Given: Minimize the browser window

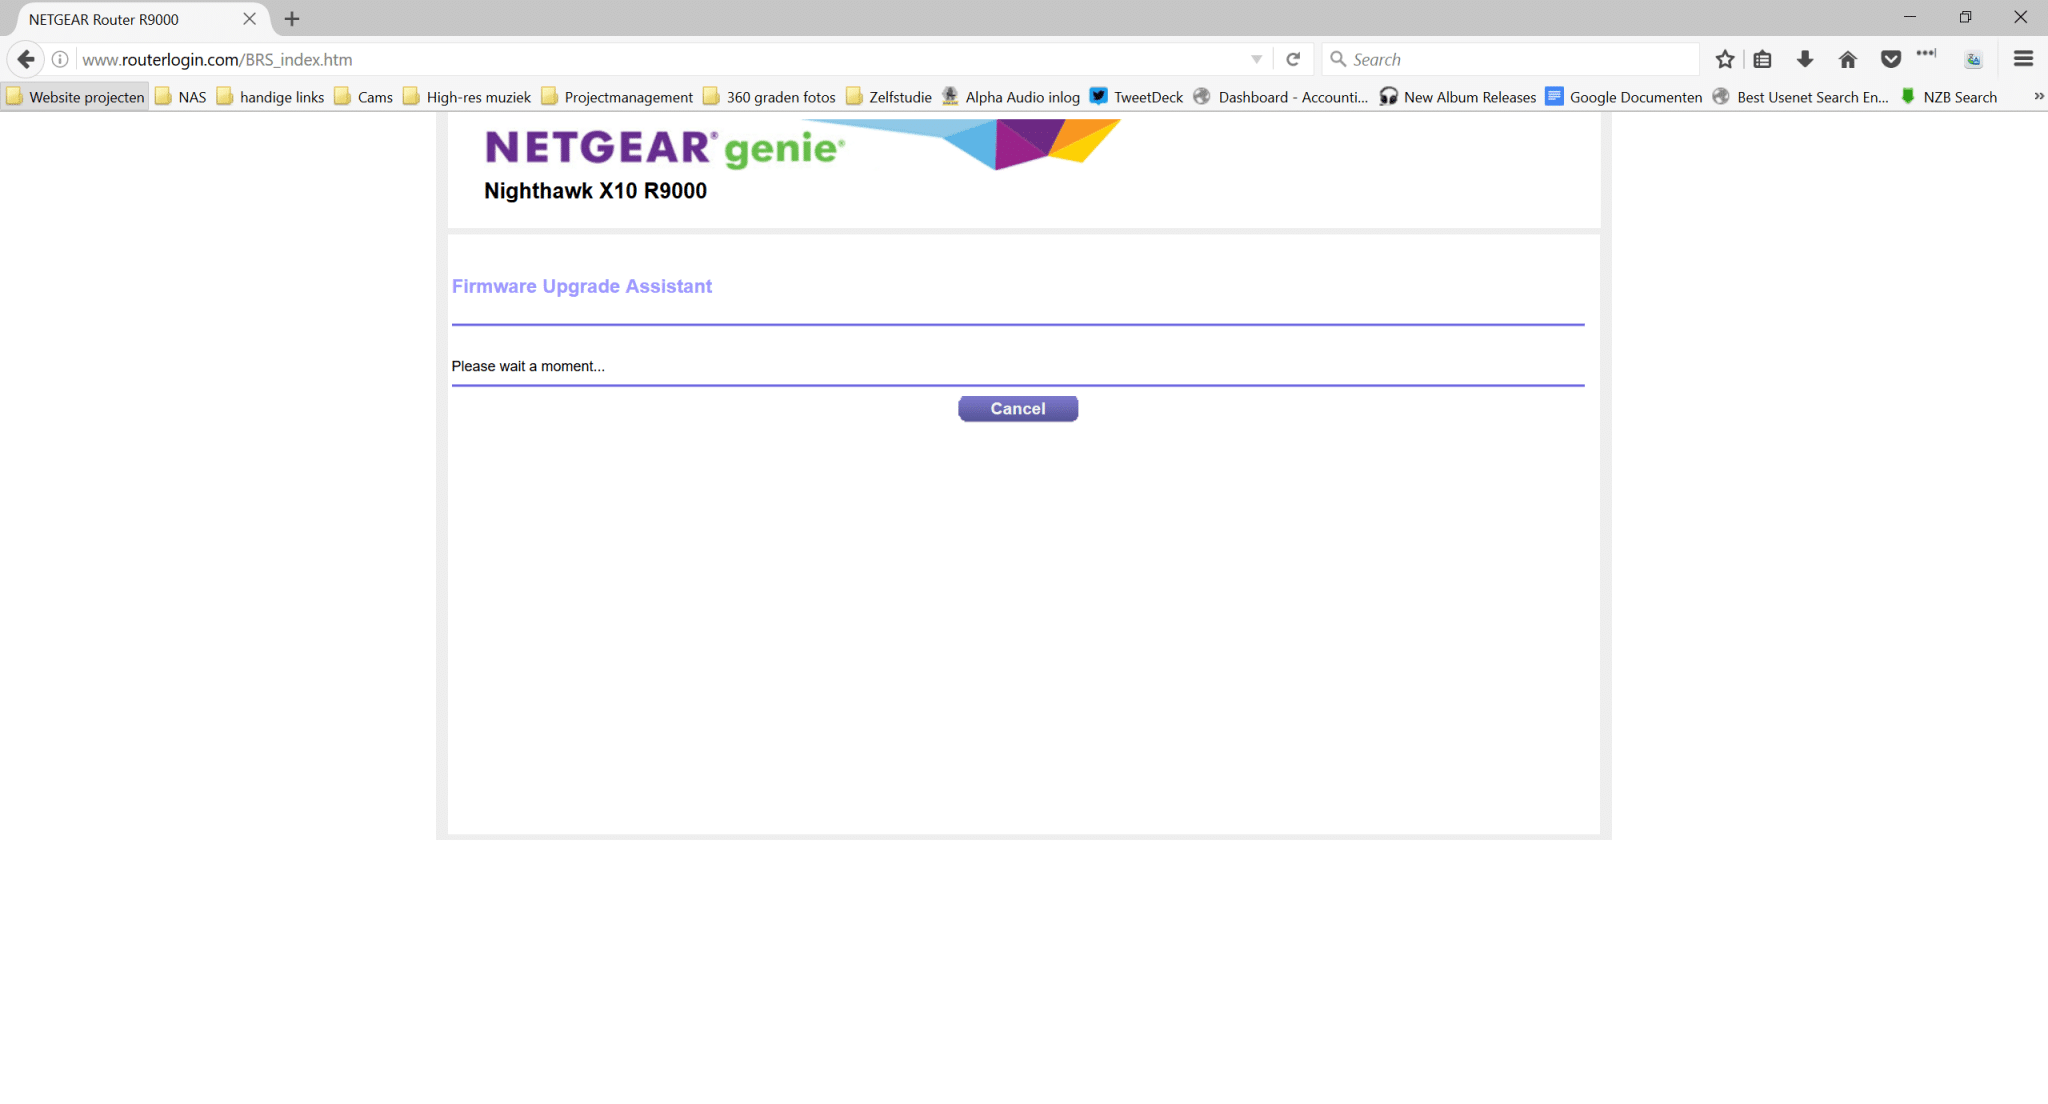Looking at the screenshot, I should (x=1910, y=17).
